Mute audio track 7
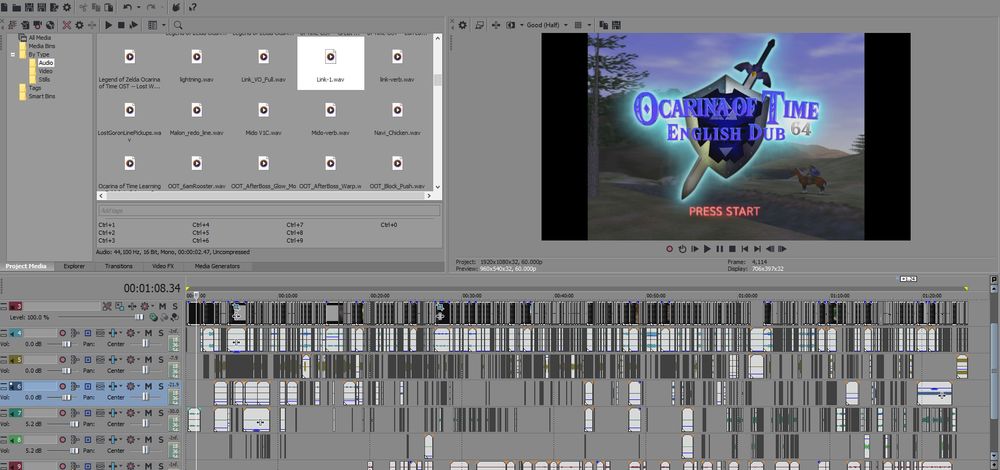The height and width of the screenshot is (470, 1000). (149, 413)
